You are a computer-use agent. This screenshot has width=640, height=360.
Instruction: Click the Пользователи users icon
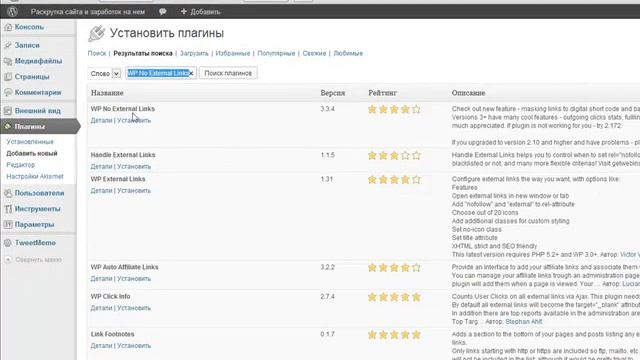tap(8, 193)
